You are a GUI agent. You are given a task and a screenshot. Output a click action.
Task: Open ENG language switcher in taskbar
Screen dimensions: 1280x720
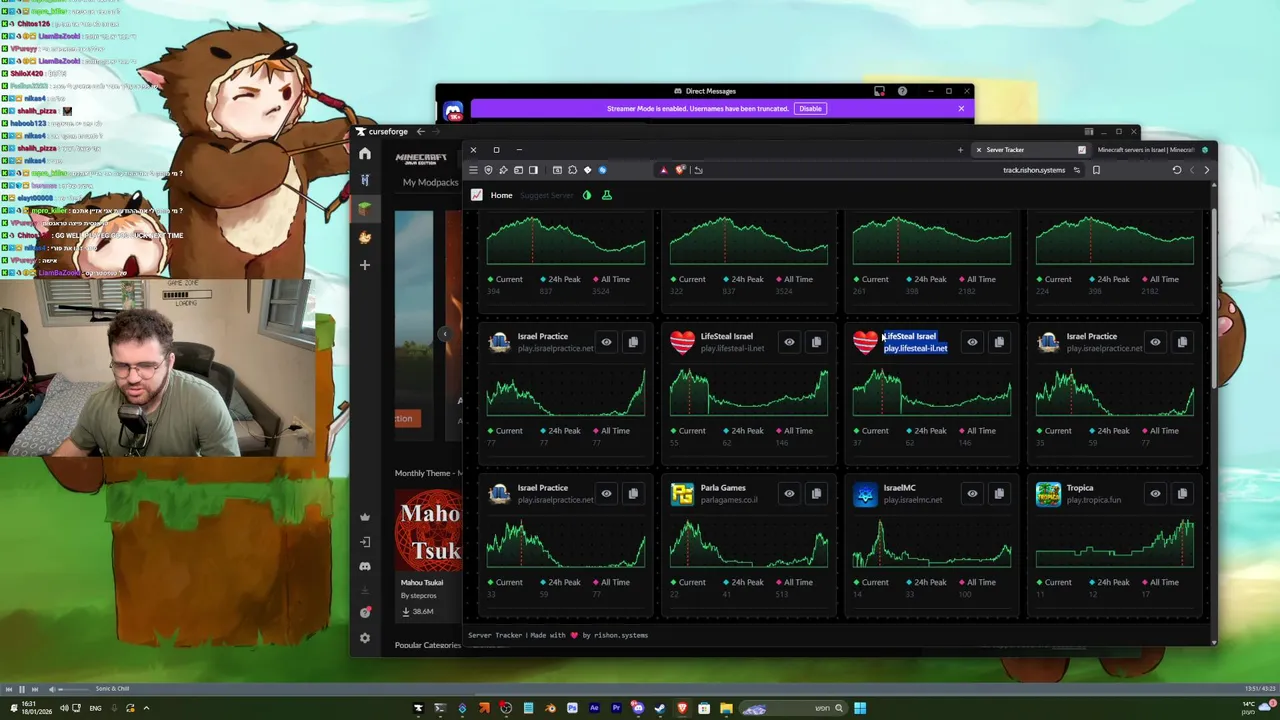click(96, 708)
